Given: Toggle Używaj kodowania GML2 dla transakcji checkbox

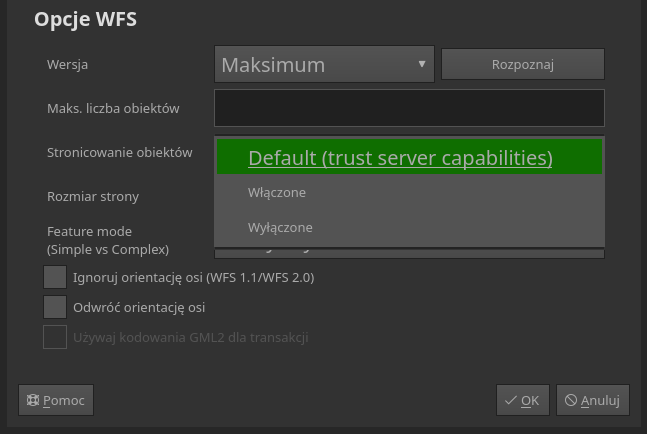Looking at the screenshot, I should [x=55, y=337].
